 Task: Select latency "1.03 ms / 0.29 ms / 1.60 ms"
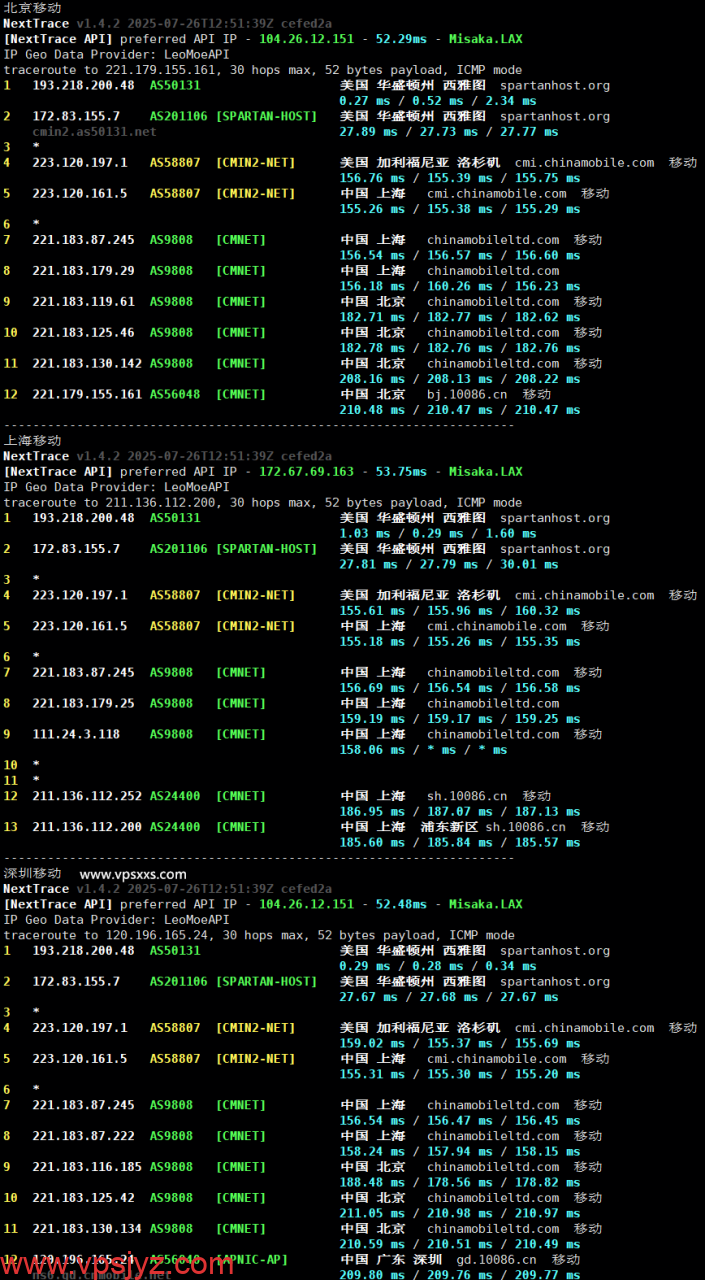coord(438,533)
